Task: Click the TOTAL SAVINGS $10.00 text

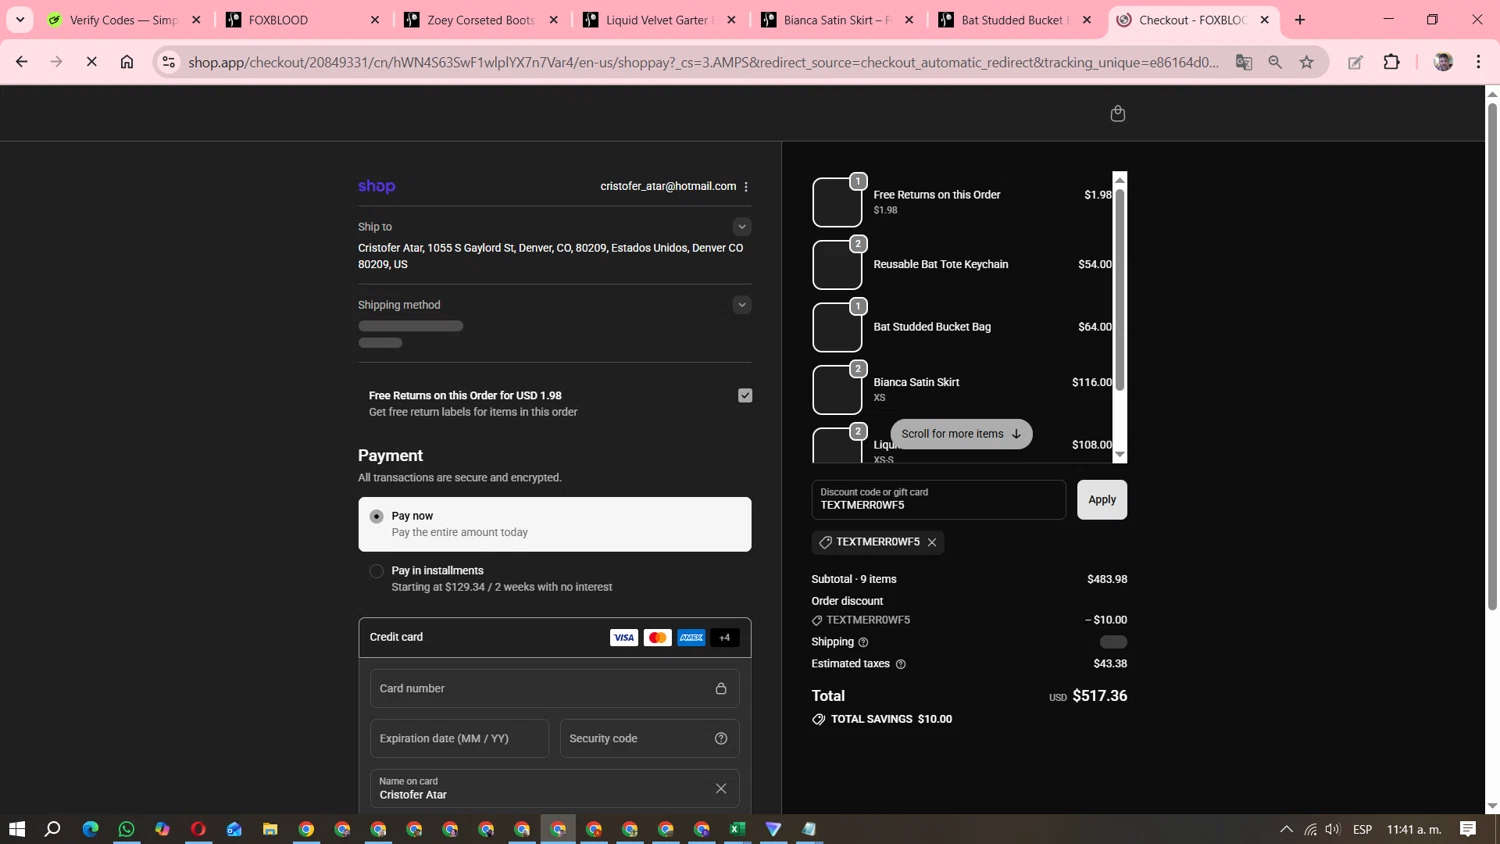Action: [891, 719]
